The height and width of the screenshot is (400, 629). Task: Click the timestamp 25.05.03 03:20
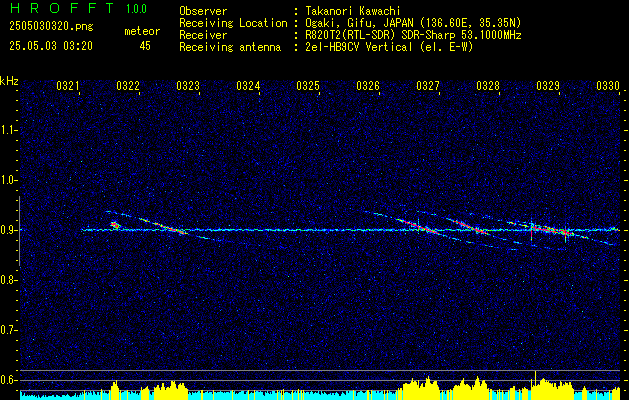pos(51,46)
